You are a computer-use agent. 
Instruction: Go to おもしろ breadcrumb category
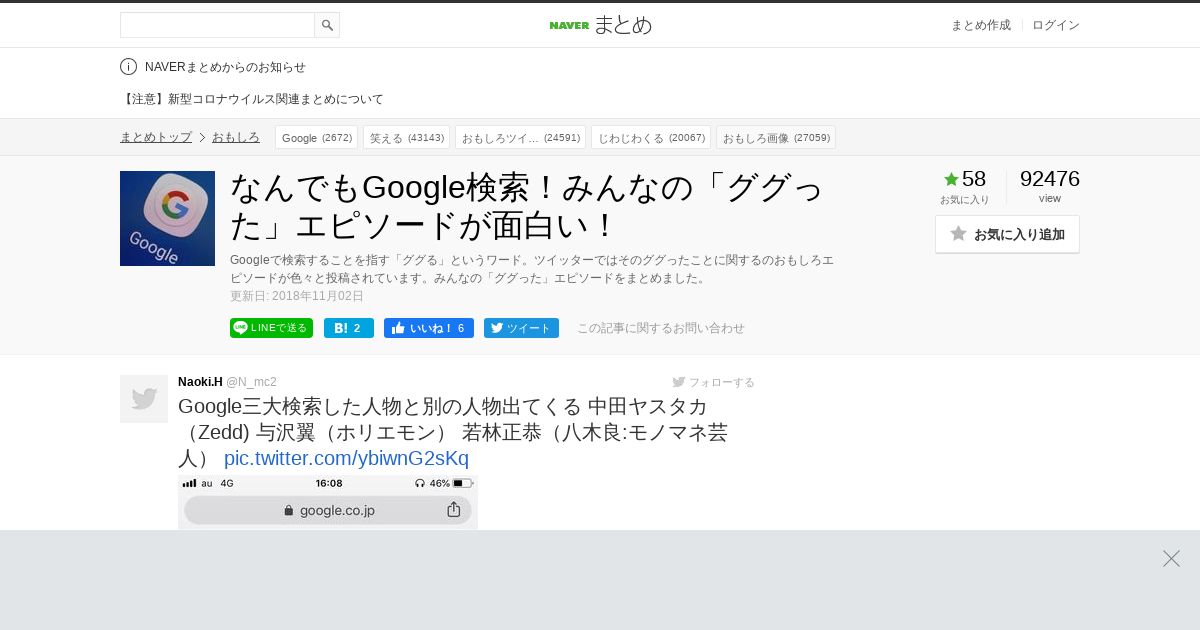(236, 137)
